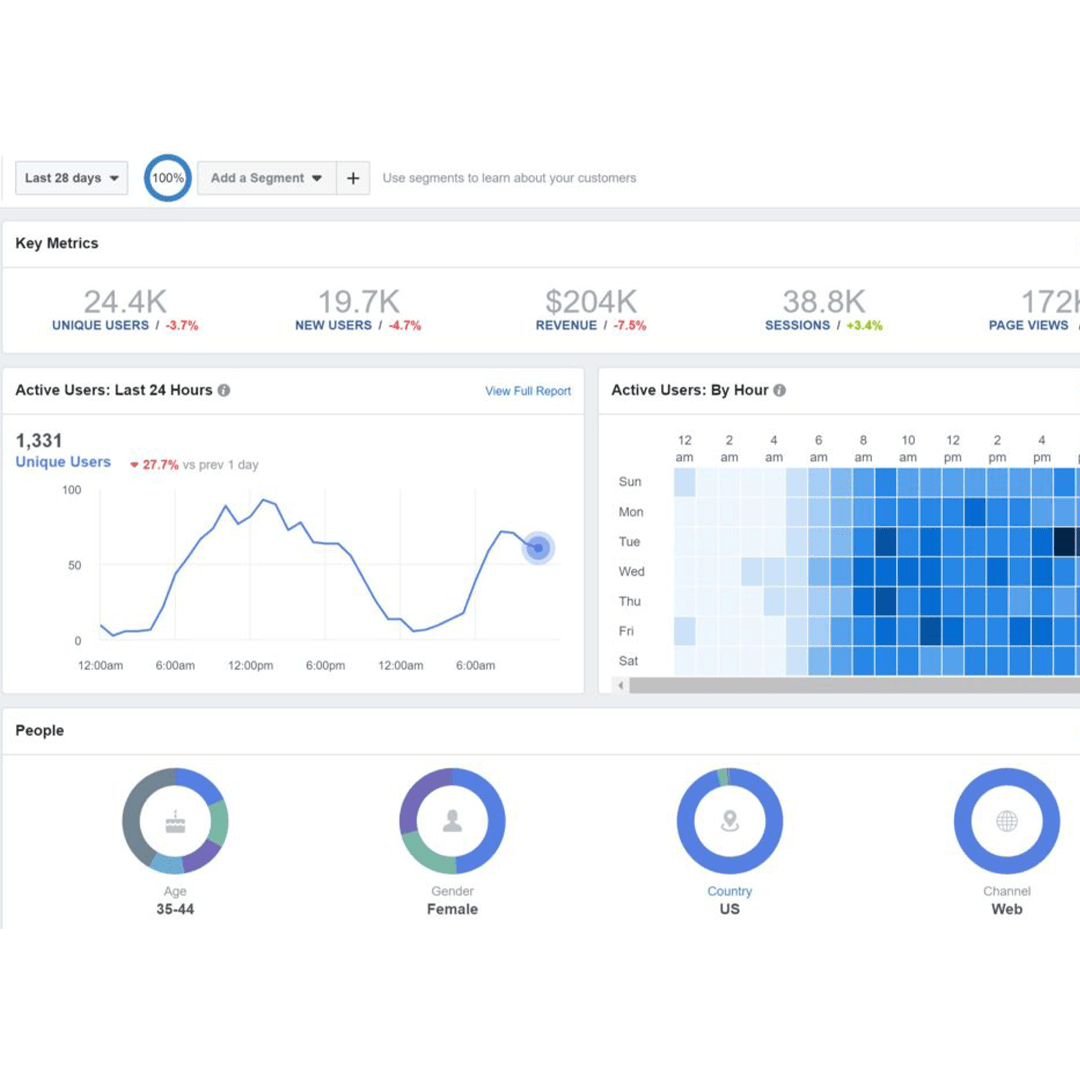1080x1080 pixels.
Task: Click the REVENUE metric label
Action: [x=566, y=325]
